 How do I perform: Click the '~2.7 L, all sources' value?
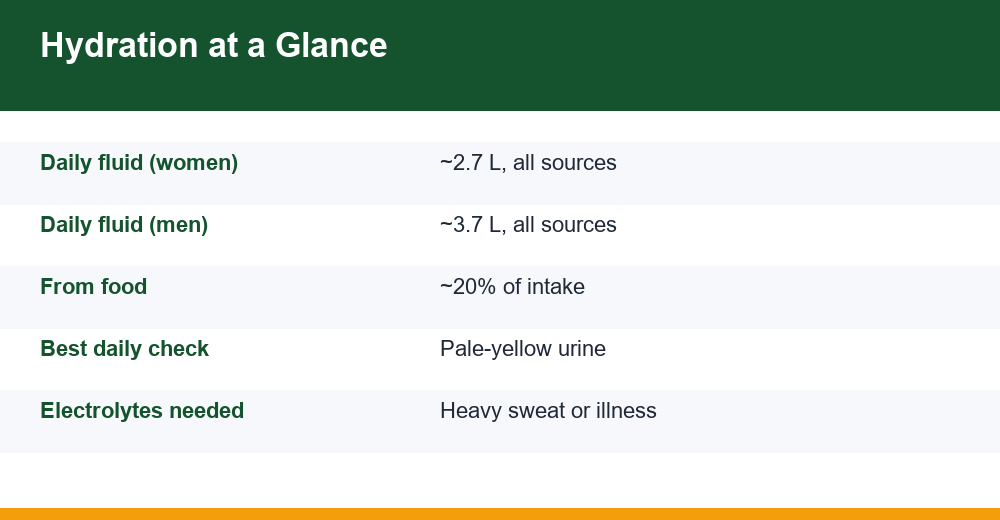click(528, 163)
